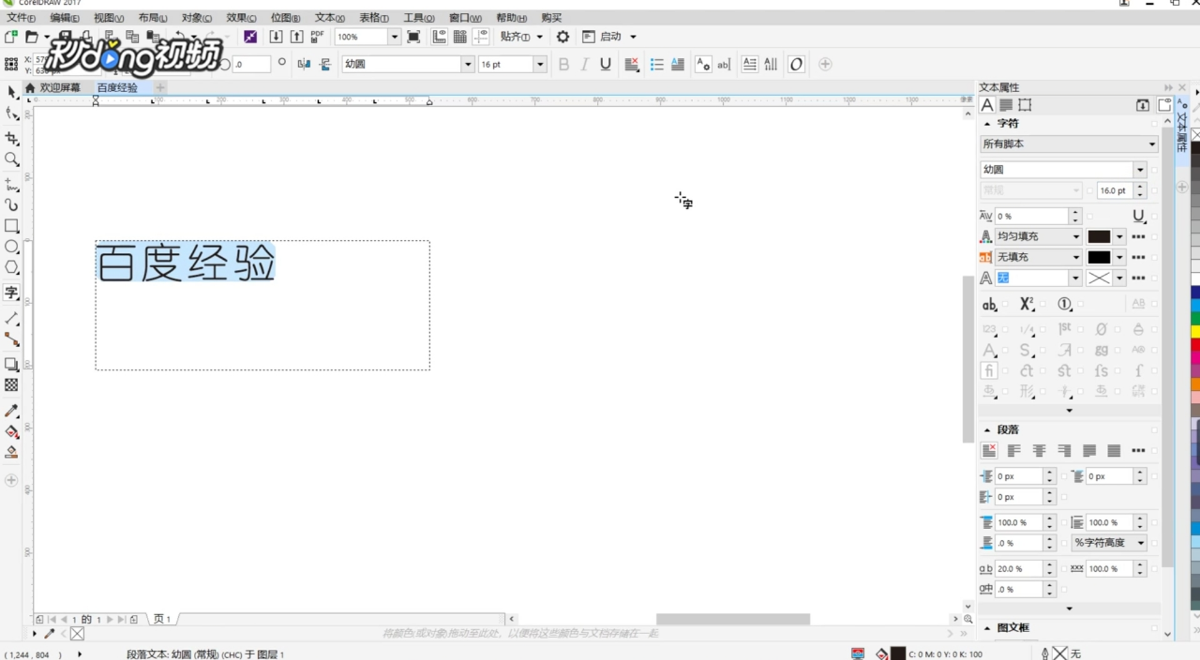Click the 16.0 pt font size field
This screenshot has height=660, width=1200.
tap(1113, 190)
